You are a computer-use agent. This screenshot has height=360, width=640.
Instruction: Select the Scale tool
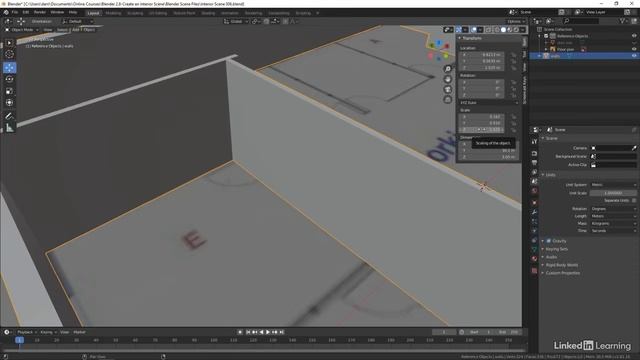[9, 91]
